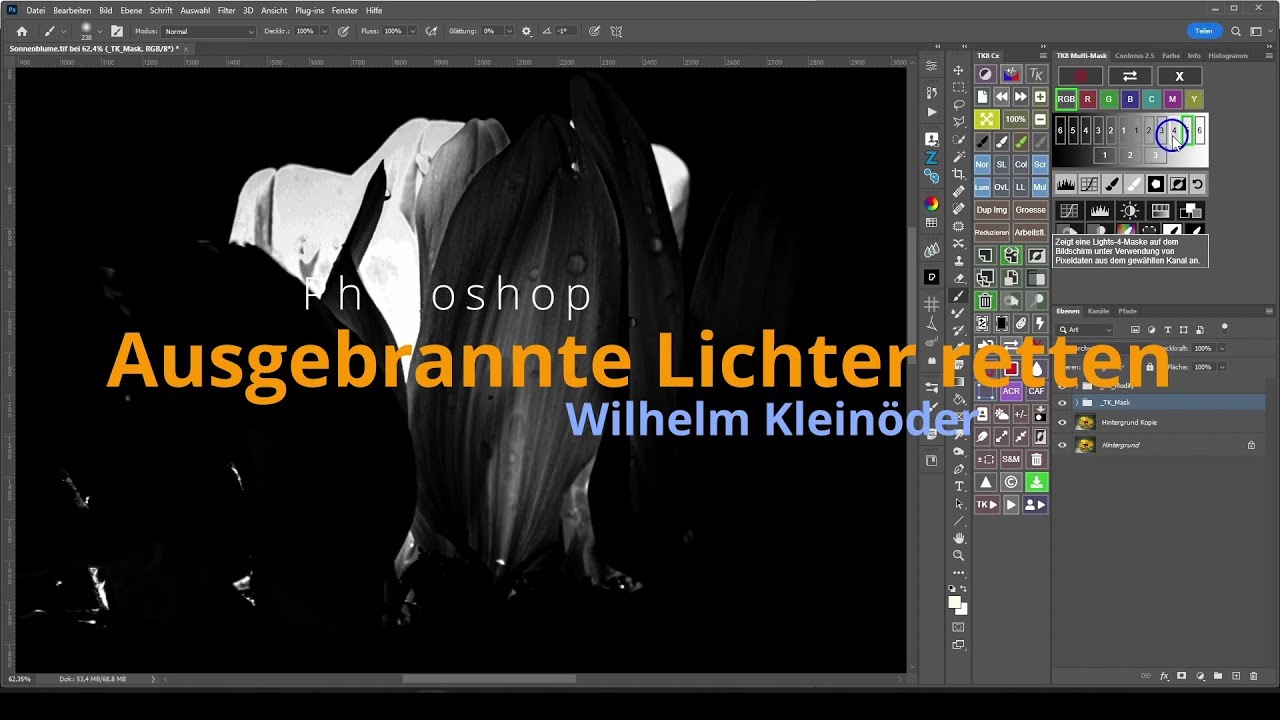Select the Hand tool
This screenshot has height=720, width=1280.
[958, 538]
